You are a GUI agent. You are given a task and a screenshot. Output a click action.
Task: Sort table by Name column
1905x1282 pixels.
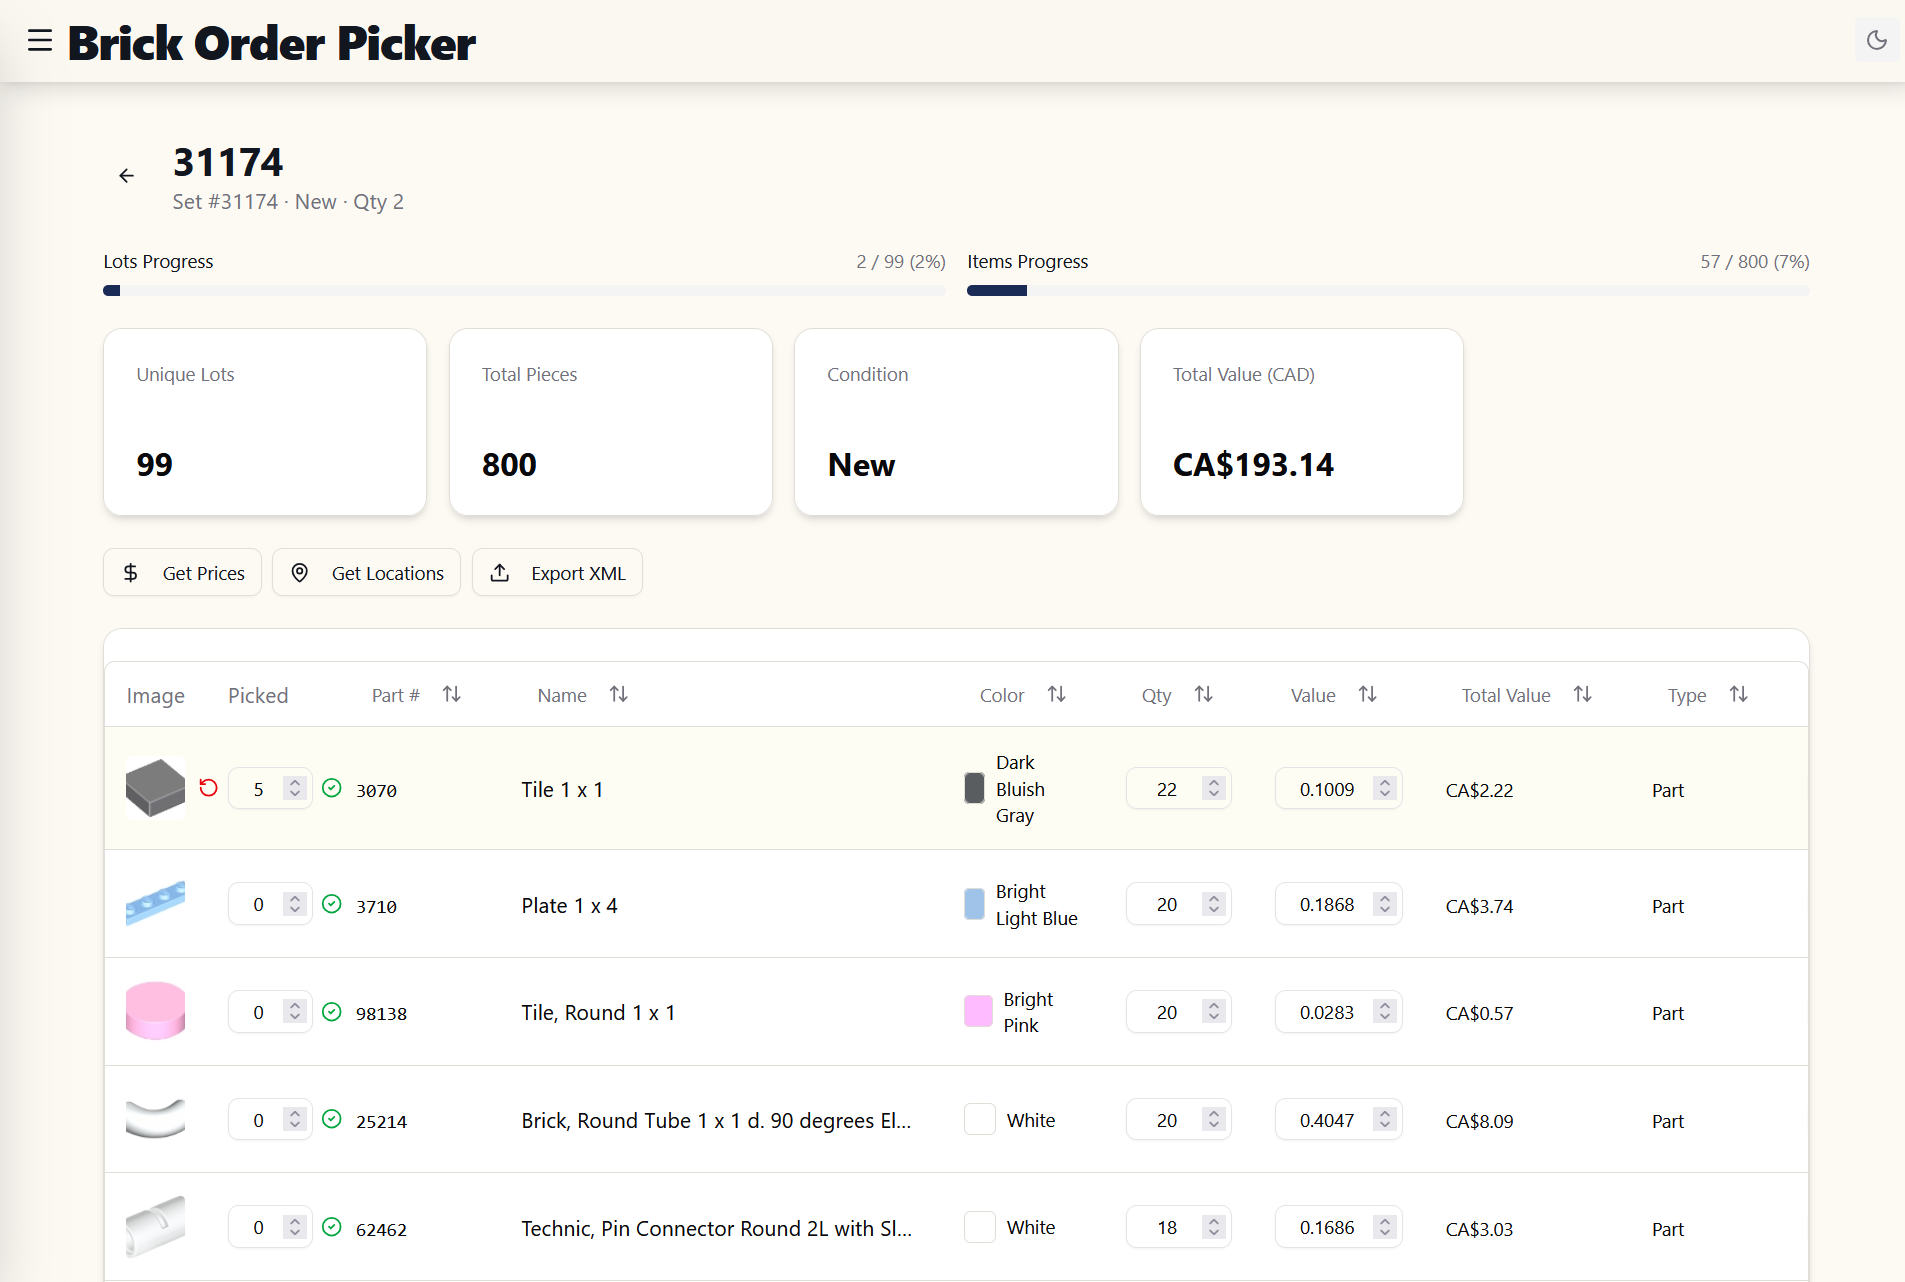[x=619, y=694]
